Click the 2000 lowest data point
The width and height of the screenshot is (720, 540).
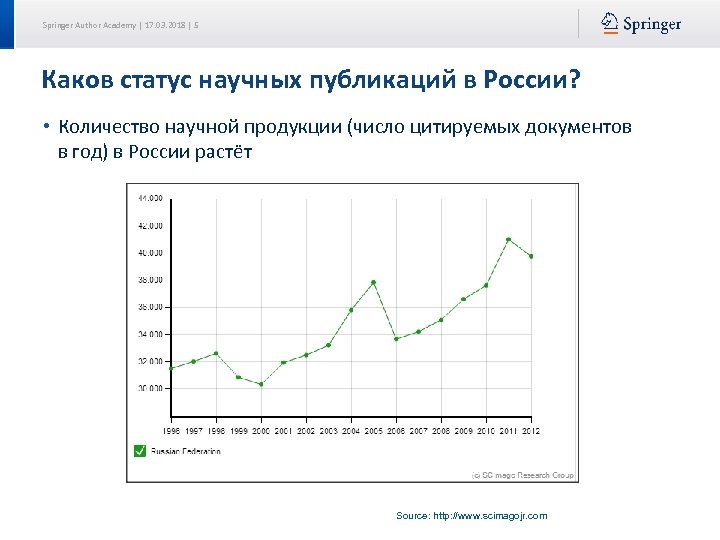click(x=261, y=384)
